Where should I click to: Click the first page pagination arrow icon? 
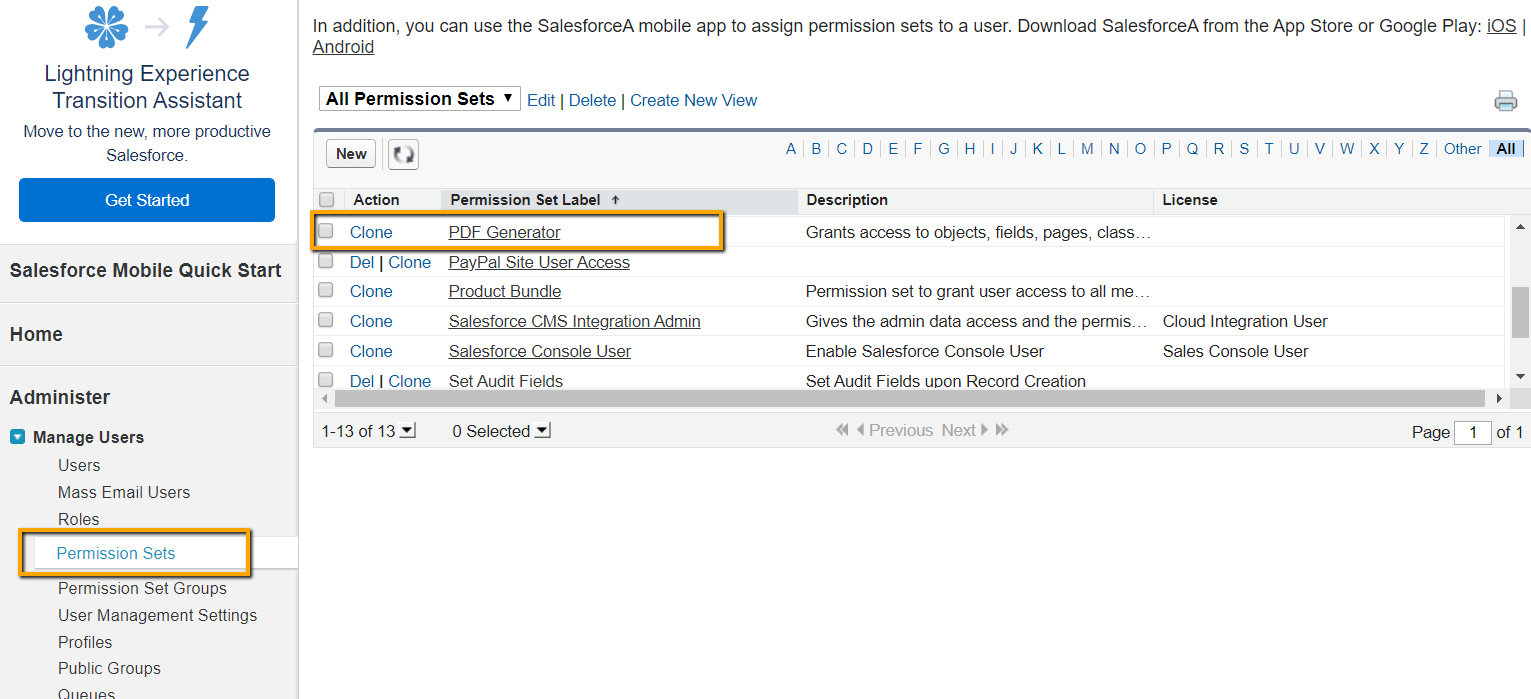click(842, 430)
